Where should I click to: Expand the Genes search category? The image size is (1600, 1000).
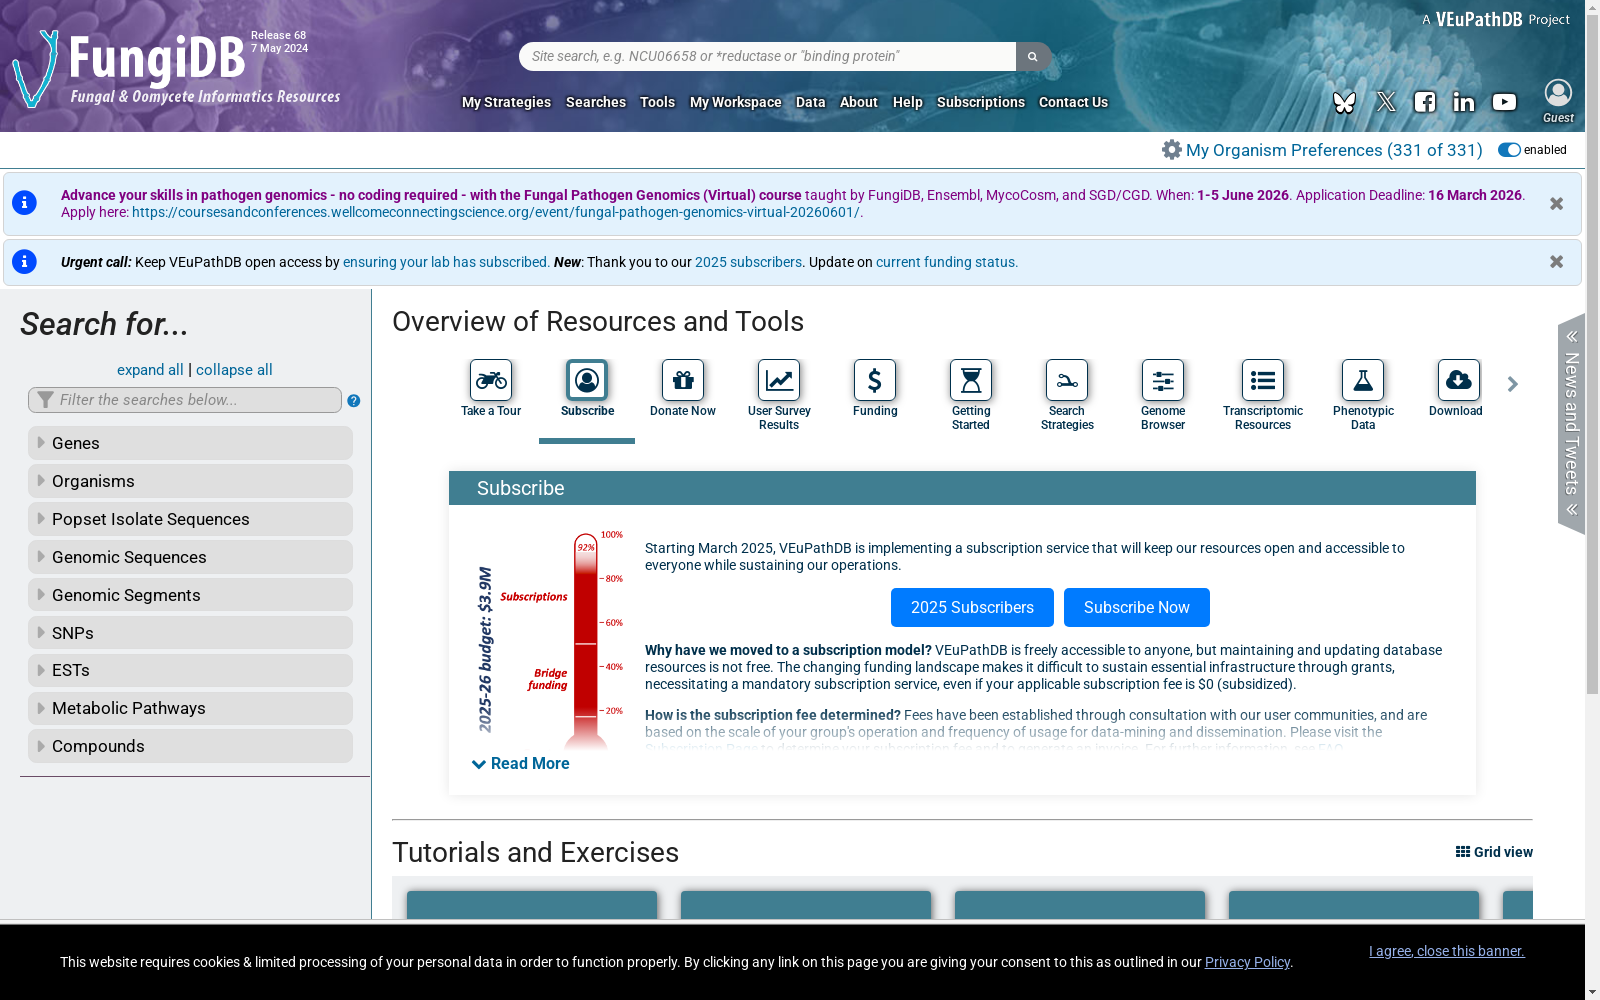(x=190, y=443)
